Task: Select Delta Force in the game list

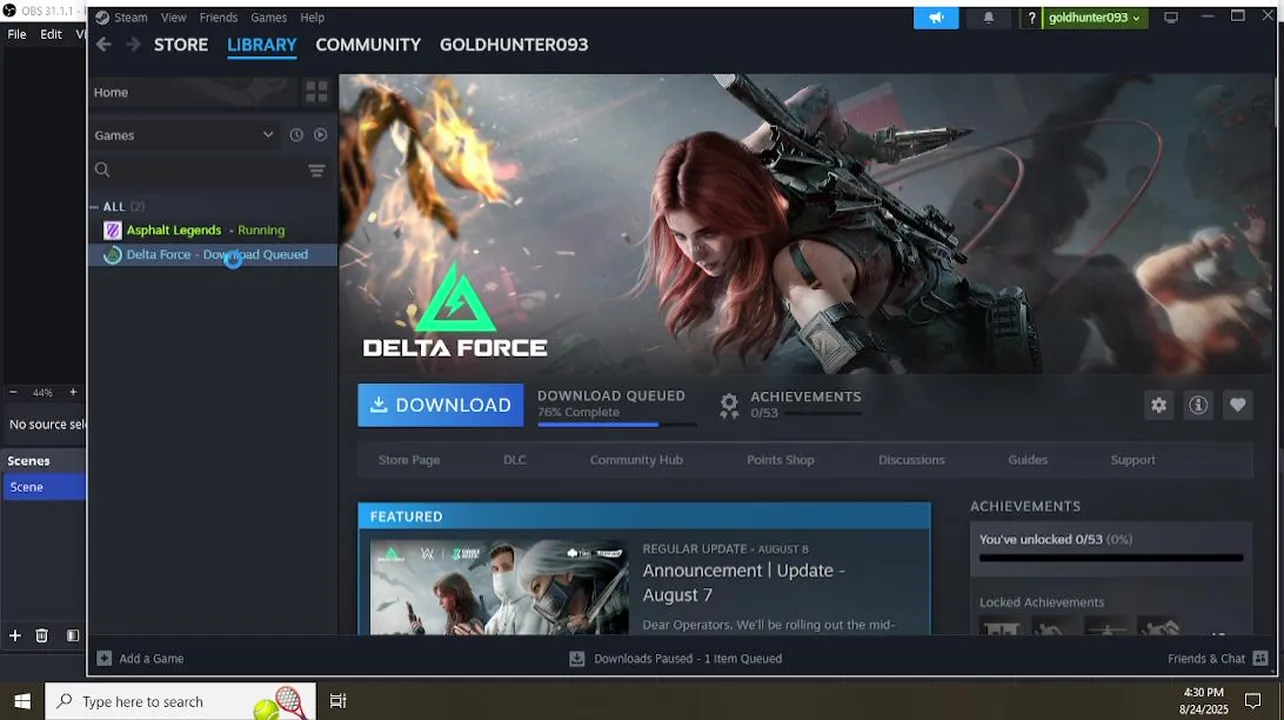Action: click(x=213, y=255)
